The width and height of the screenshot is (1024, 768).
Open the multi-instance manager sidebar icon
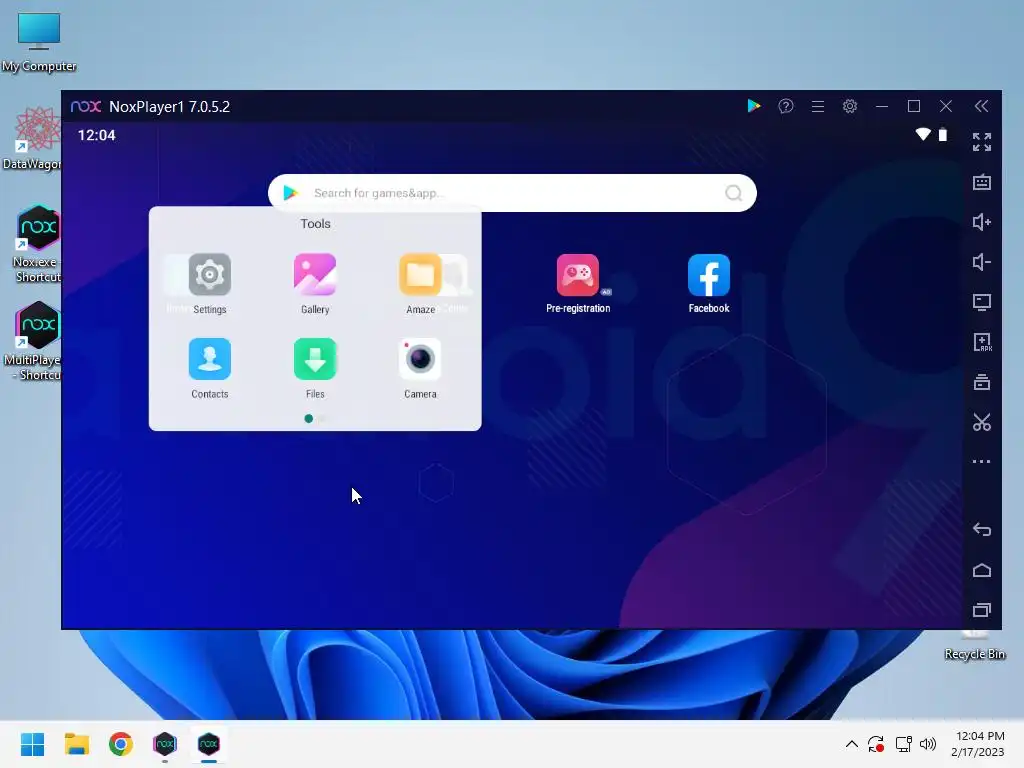[982, 382]
